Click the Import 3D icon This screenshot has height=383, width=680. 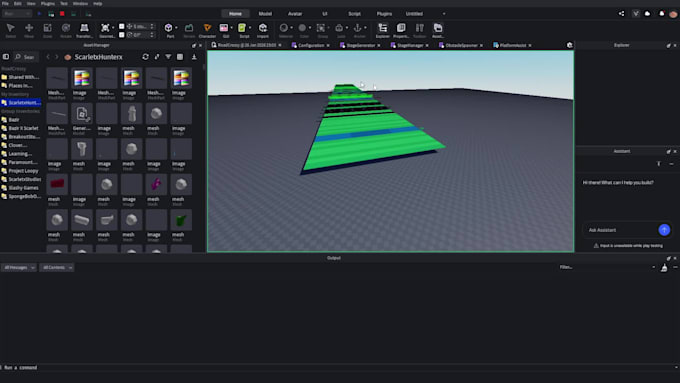coord(263,28)
